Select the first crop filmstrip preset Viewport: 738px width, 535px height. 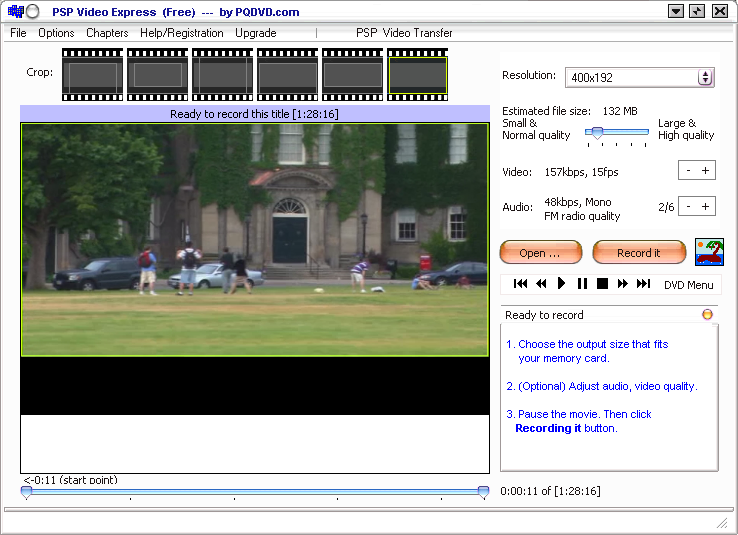tap(92, 74)
